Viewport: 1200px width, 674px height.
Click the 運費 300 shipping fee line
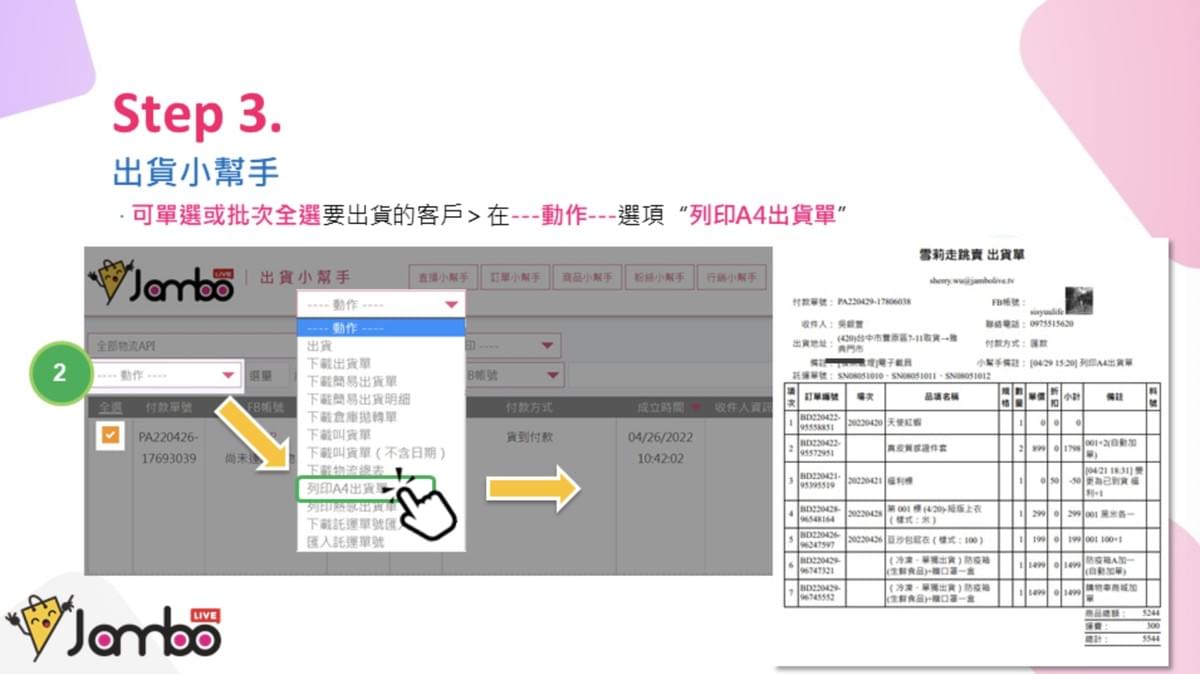(x=1120, y=625)
